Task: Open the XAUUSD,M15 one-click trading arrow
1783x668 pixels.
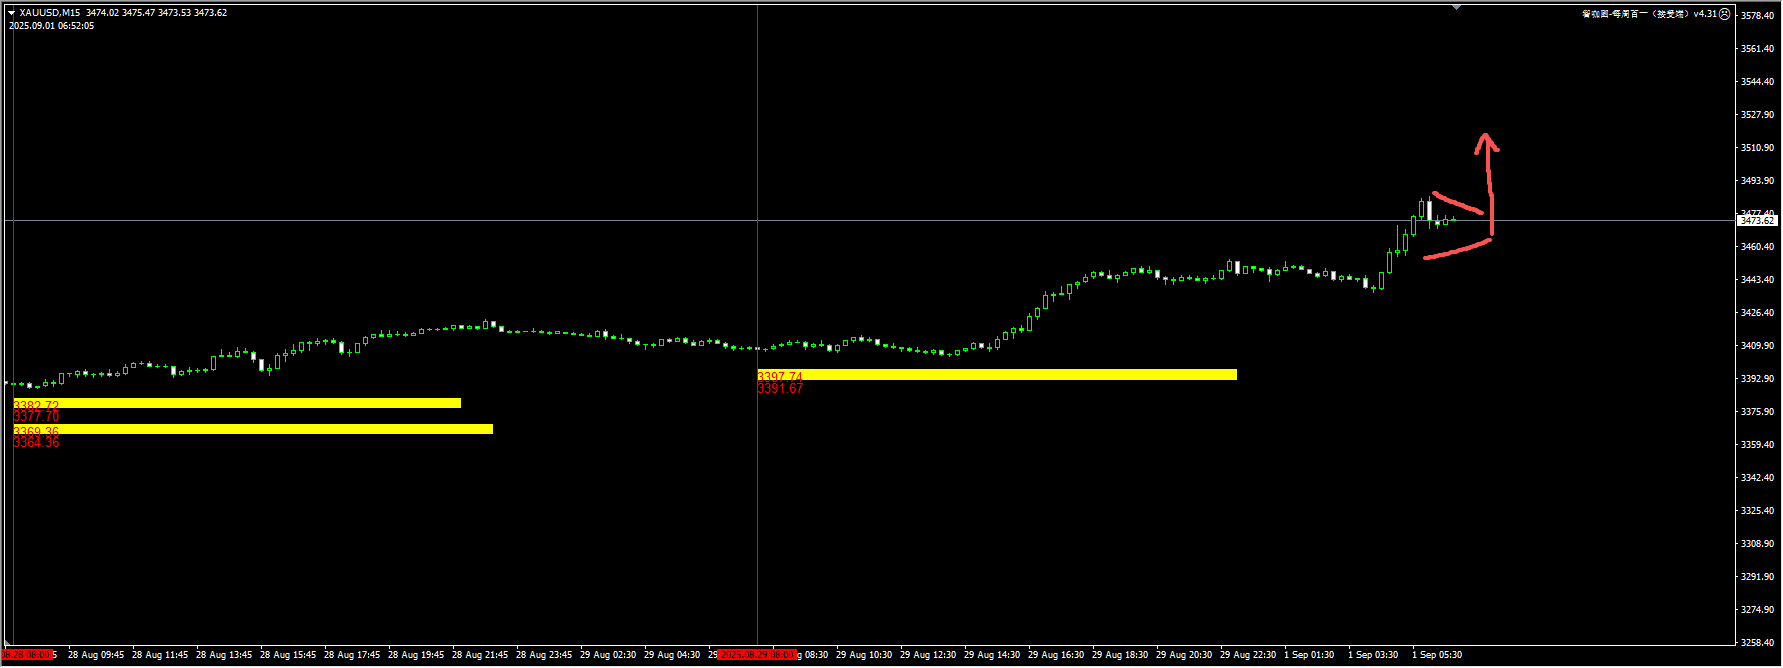Action: (x=12, y=13)
